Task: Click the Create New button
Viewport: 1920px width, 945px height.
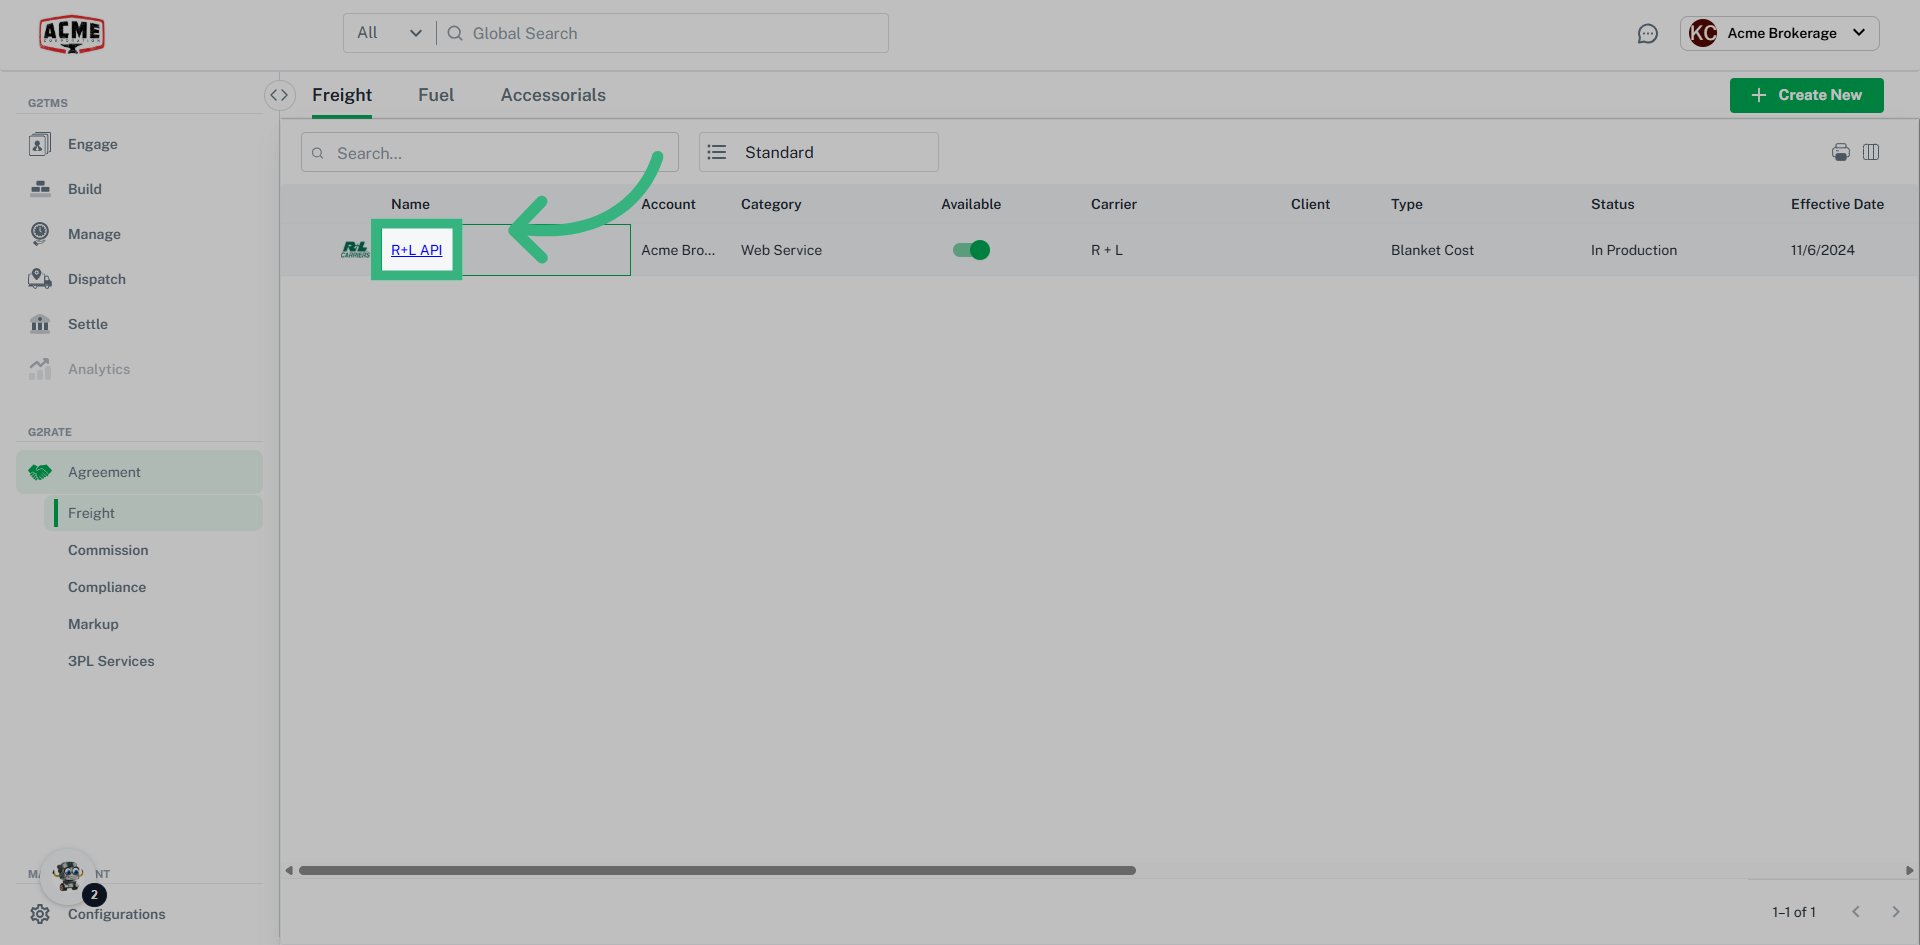Action: tap(1806, 95)
